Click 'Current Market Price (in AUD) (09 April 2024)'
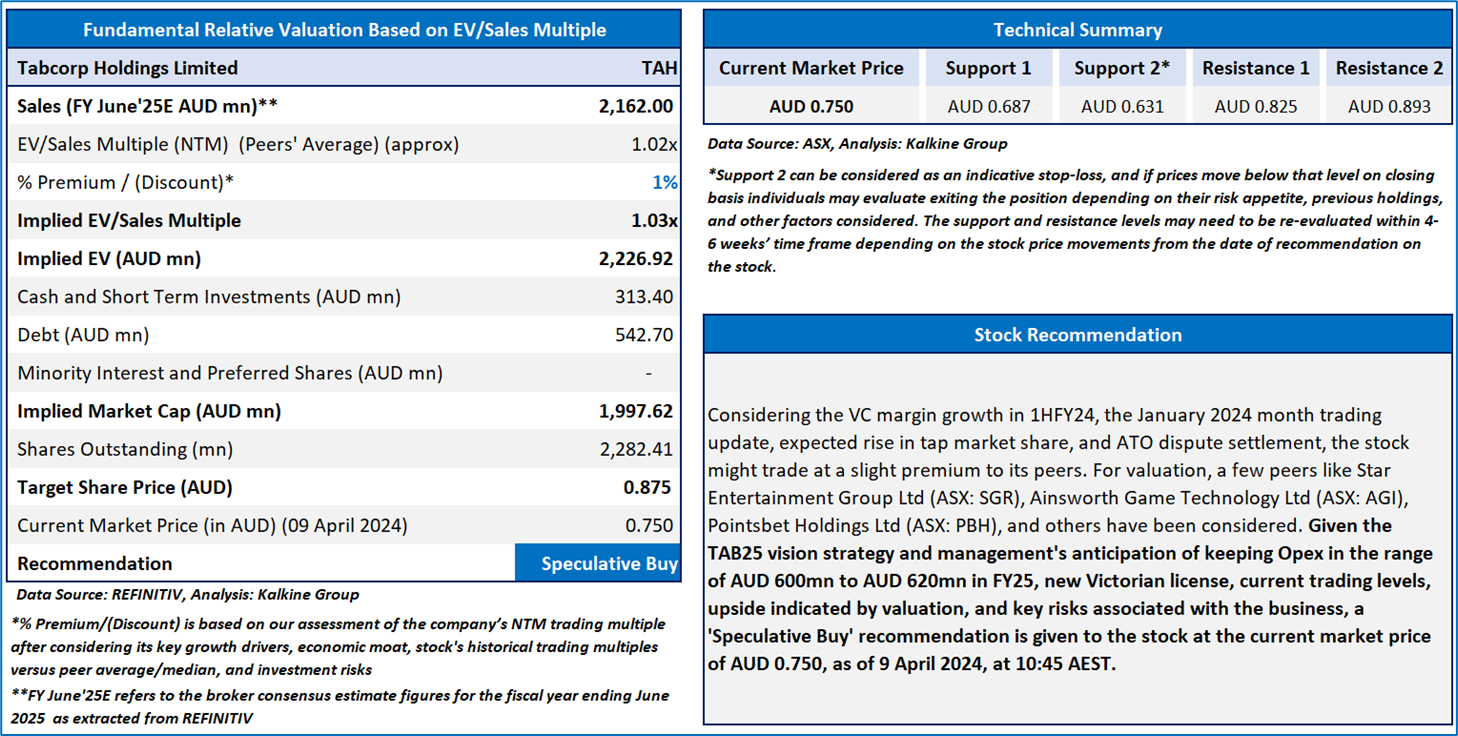Viewport: 1458px width, 736px height. (x=212, y=526)
